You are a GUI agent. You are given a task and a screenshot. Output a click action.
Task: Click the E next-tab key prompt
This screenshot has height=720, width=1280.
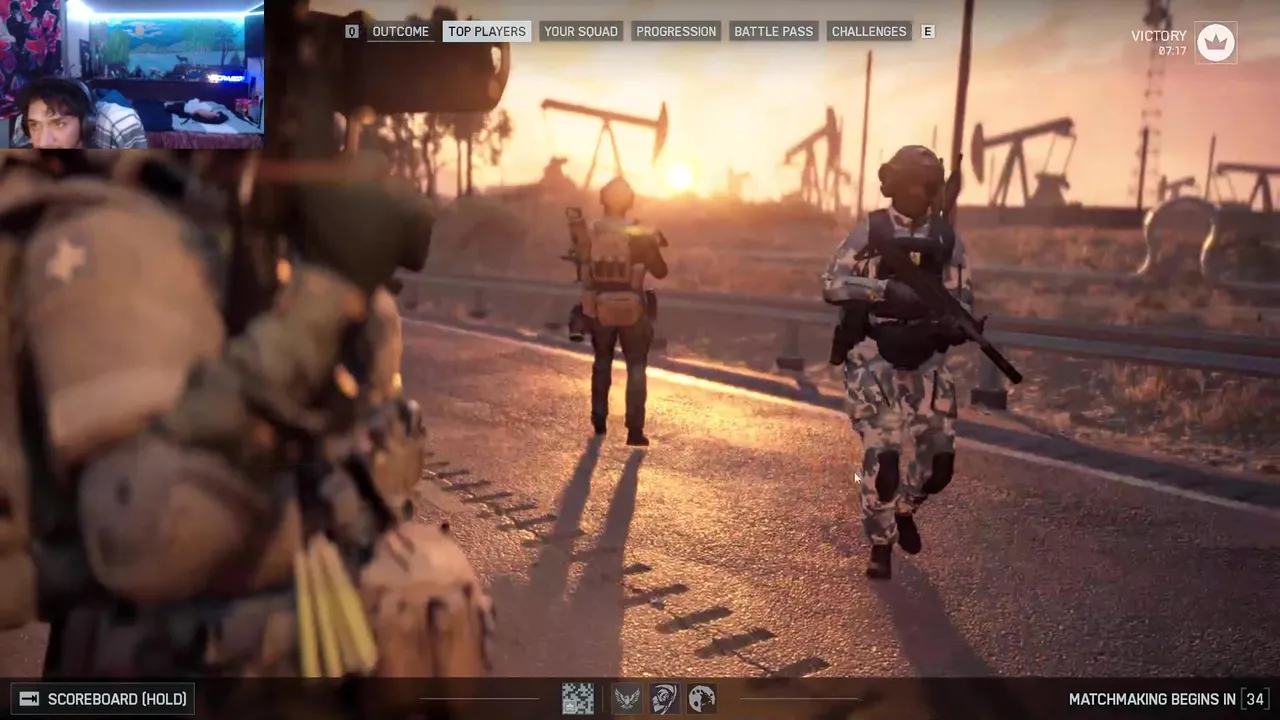[928, 31]
